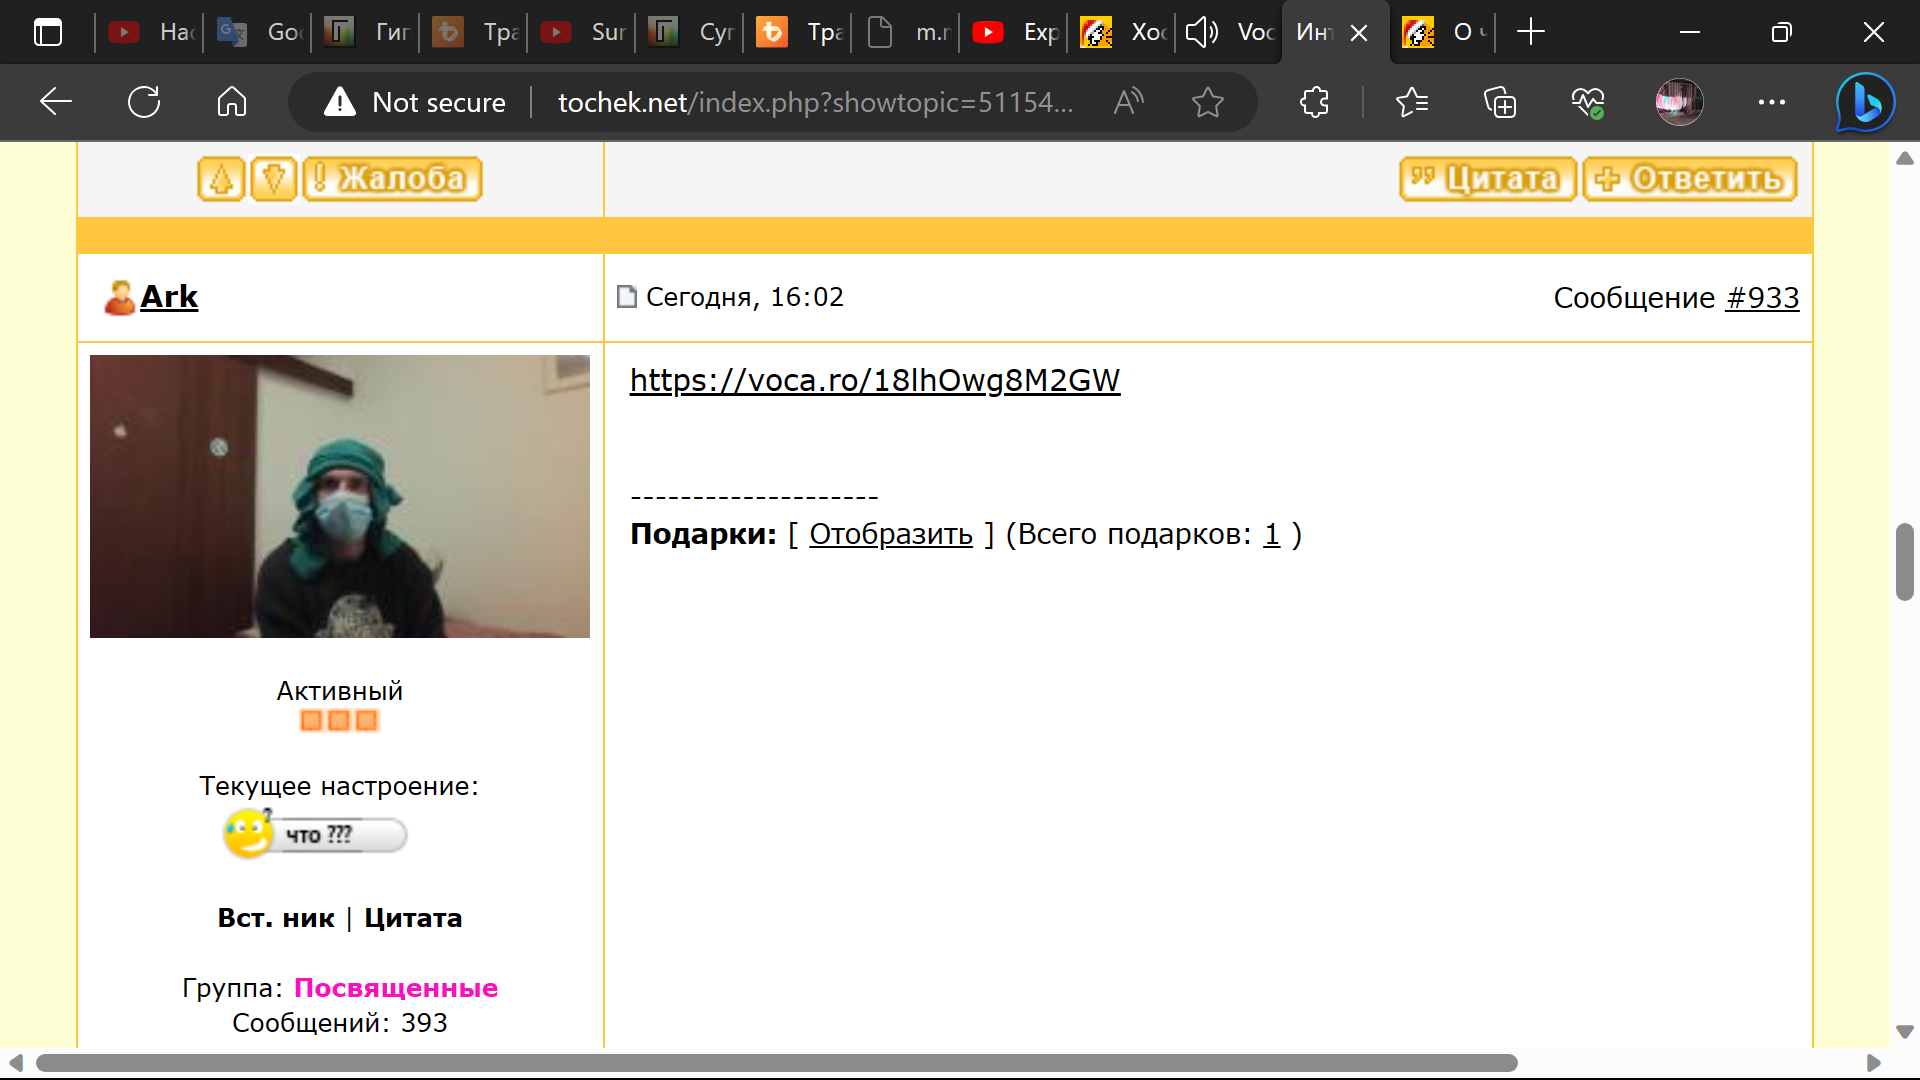Open the Collections icon in toolbar

[1499, 102]
